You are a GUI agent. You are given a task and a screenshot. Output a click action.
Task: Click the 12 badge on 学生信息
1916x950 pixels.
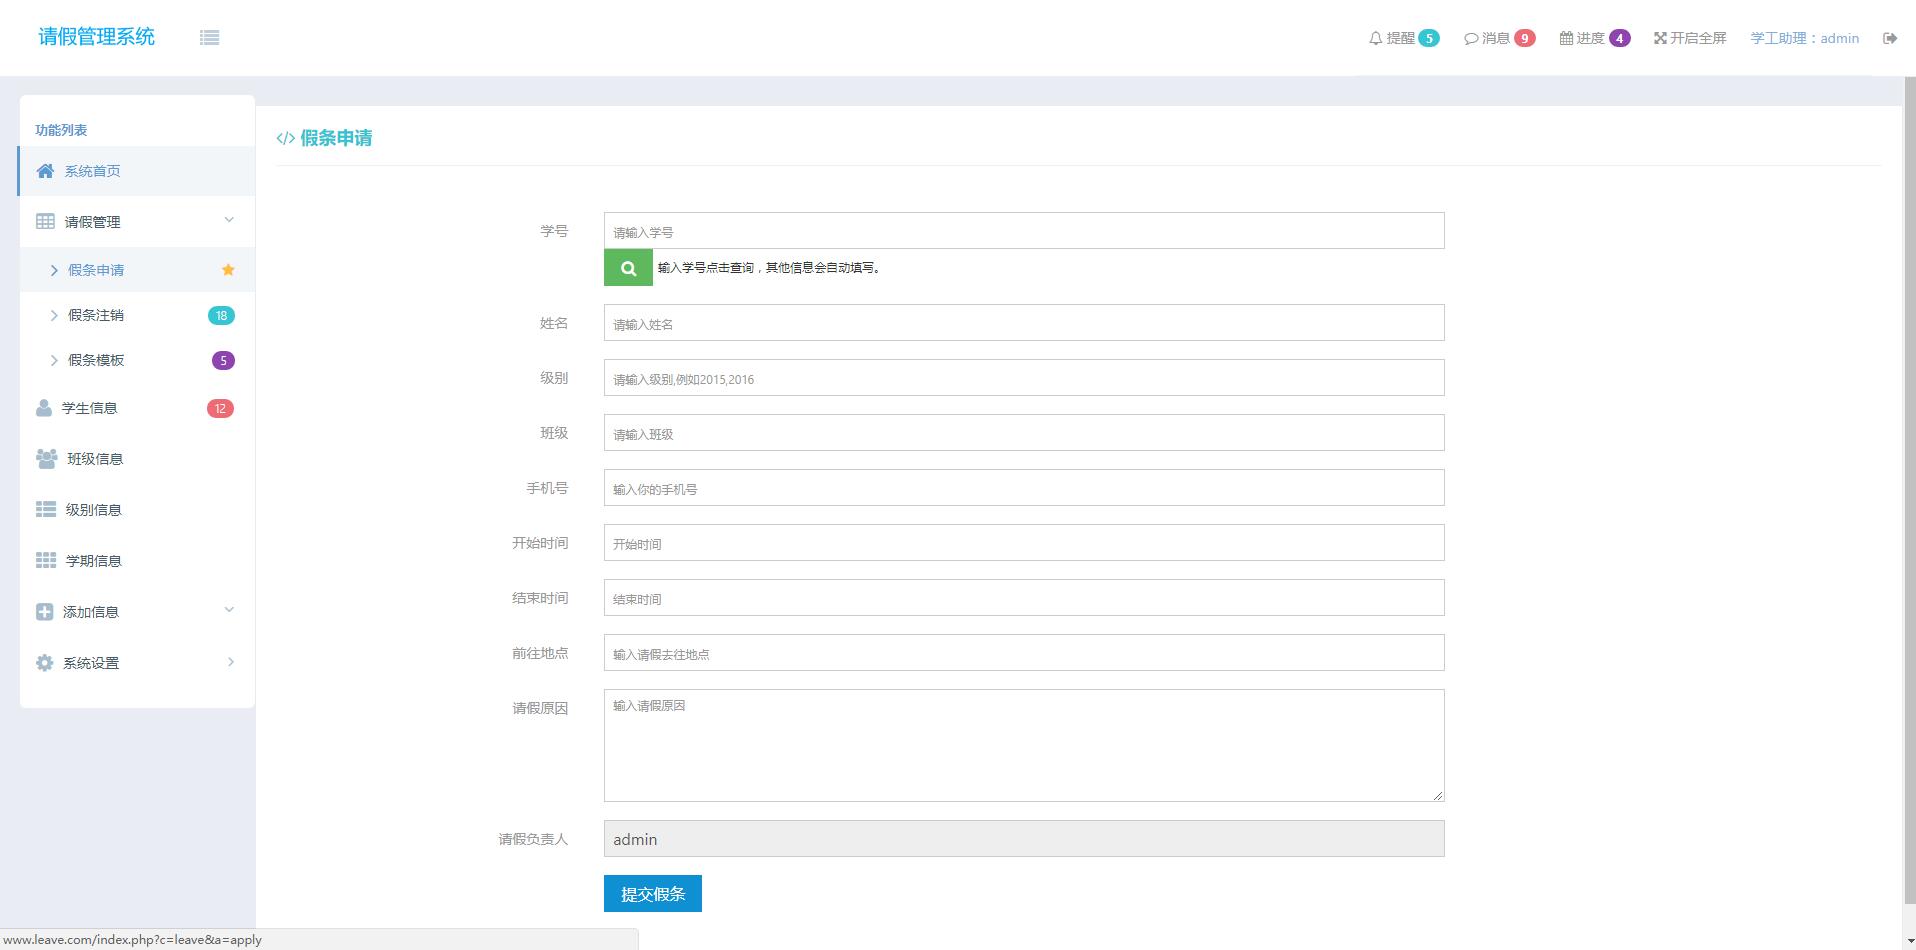pos(220,408)
